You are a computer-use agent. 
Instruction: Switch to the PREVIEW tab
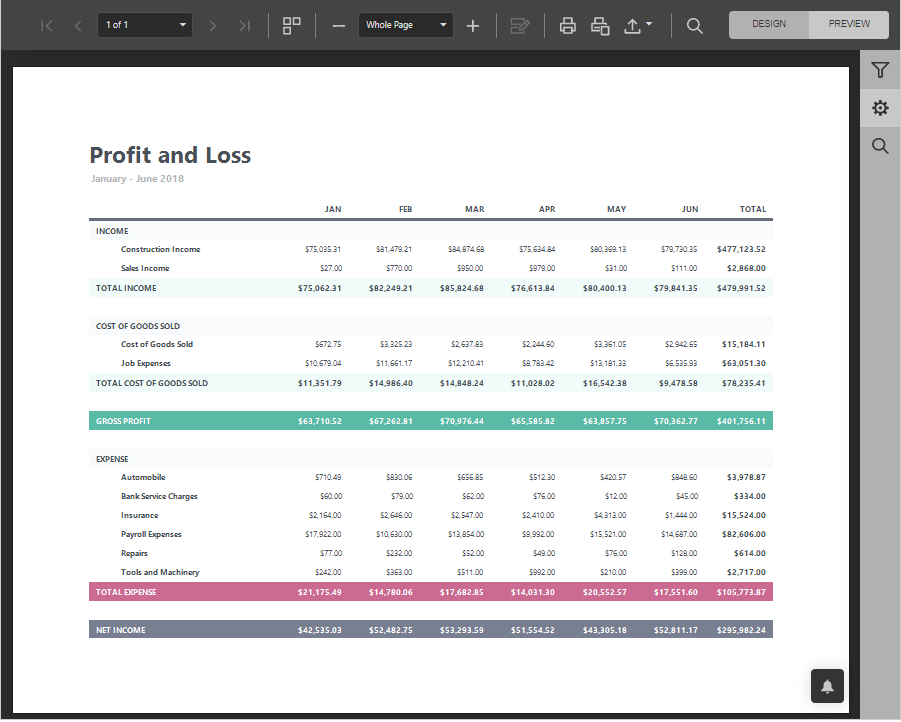click(849, 24)
